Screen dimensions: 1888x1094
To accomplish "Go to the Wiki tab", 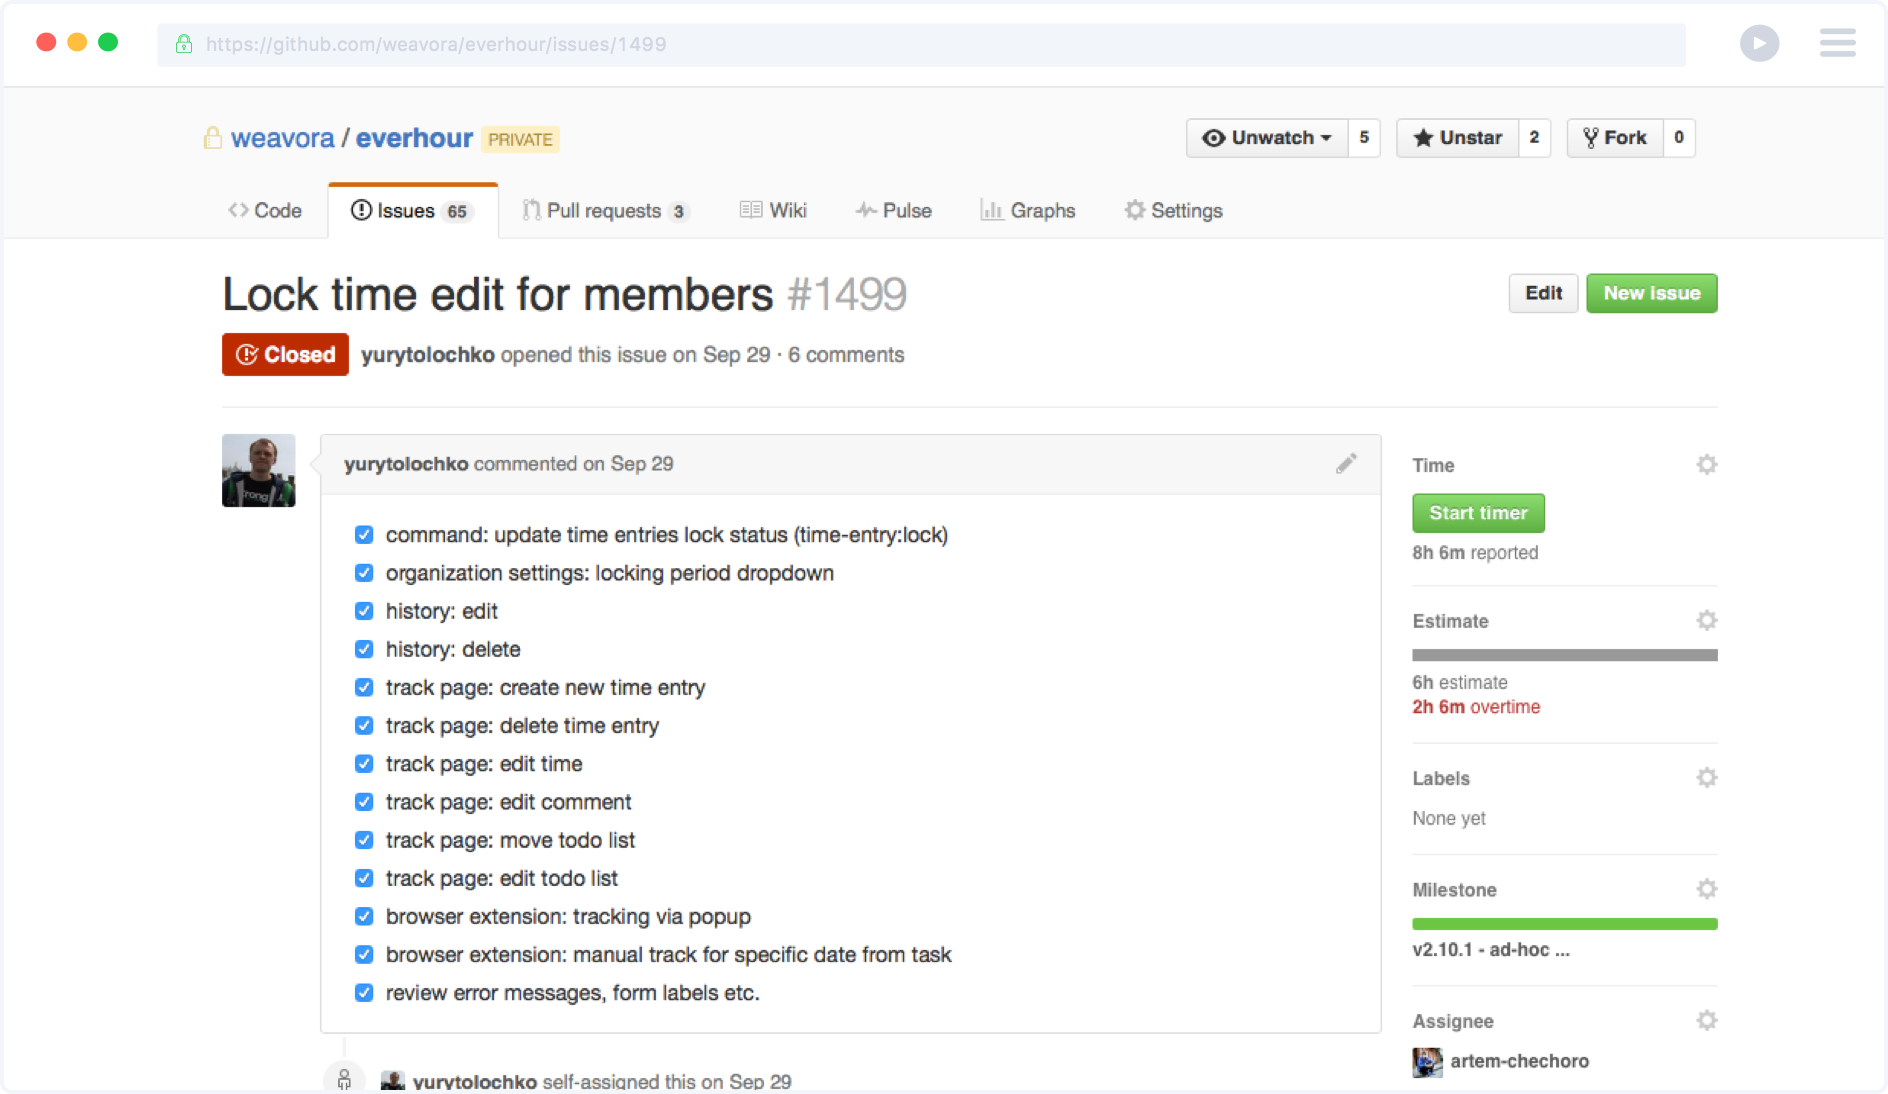I will [773, 210].
